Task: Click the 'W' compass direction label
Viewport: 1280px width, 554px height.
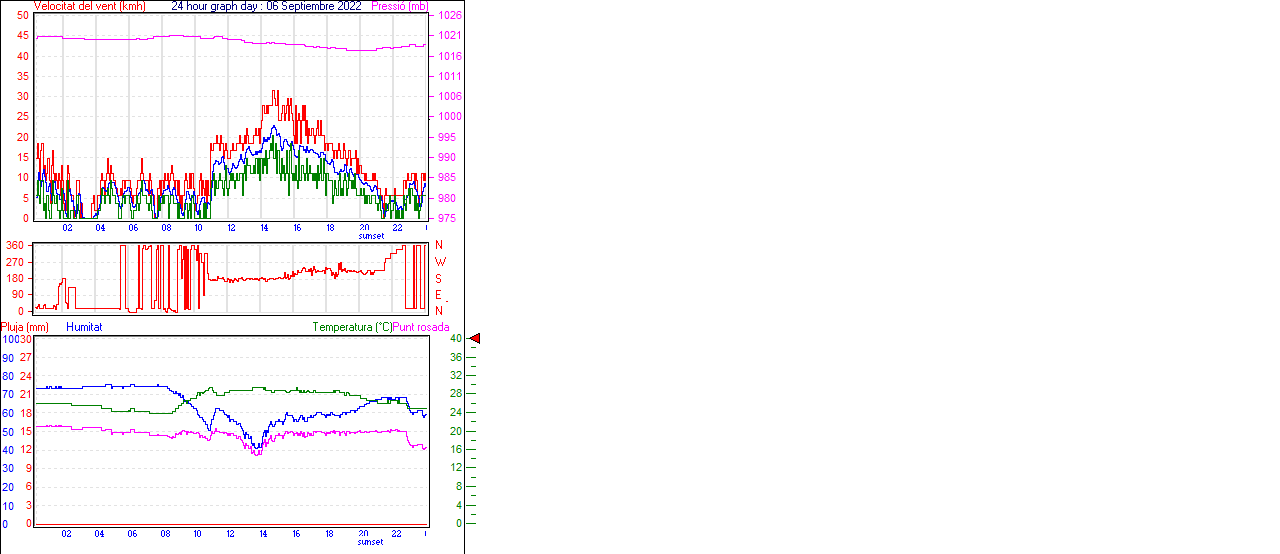Action: [x=439, y=262]
